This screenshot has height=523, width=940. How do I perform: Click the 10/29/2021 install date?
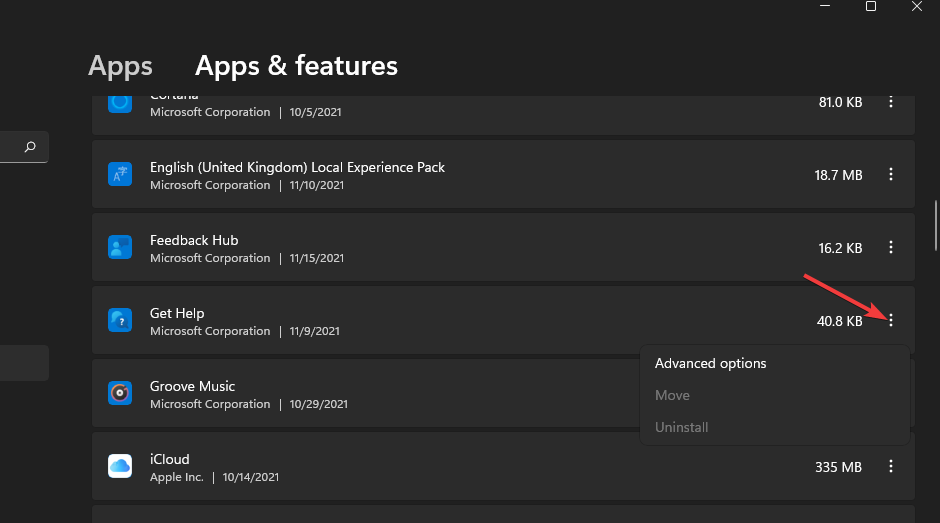tap(318, 404)
